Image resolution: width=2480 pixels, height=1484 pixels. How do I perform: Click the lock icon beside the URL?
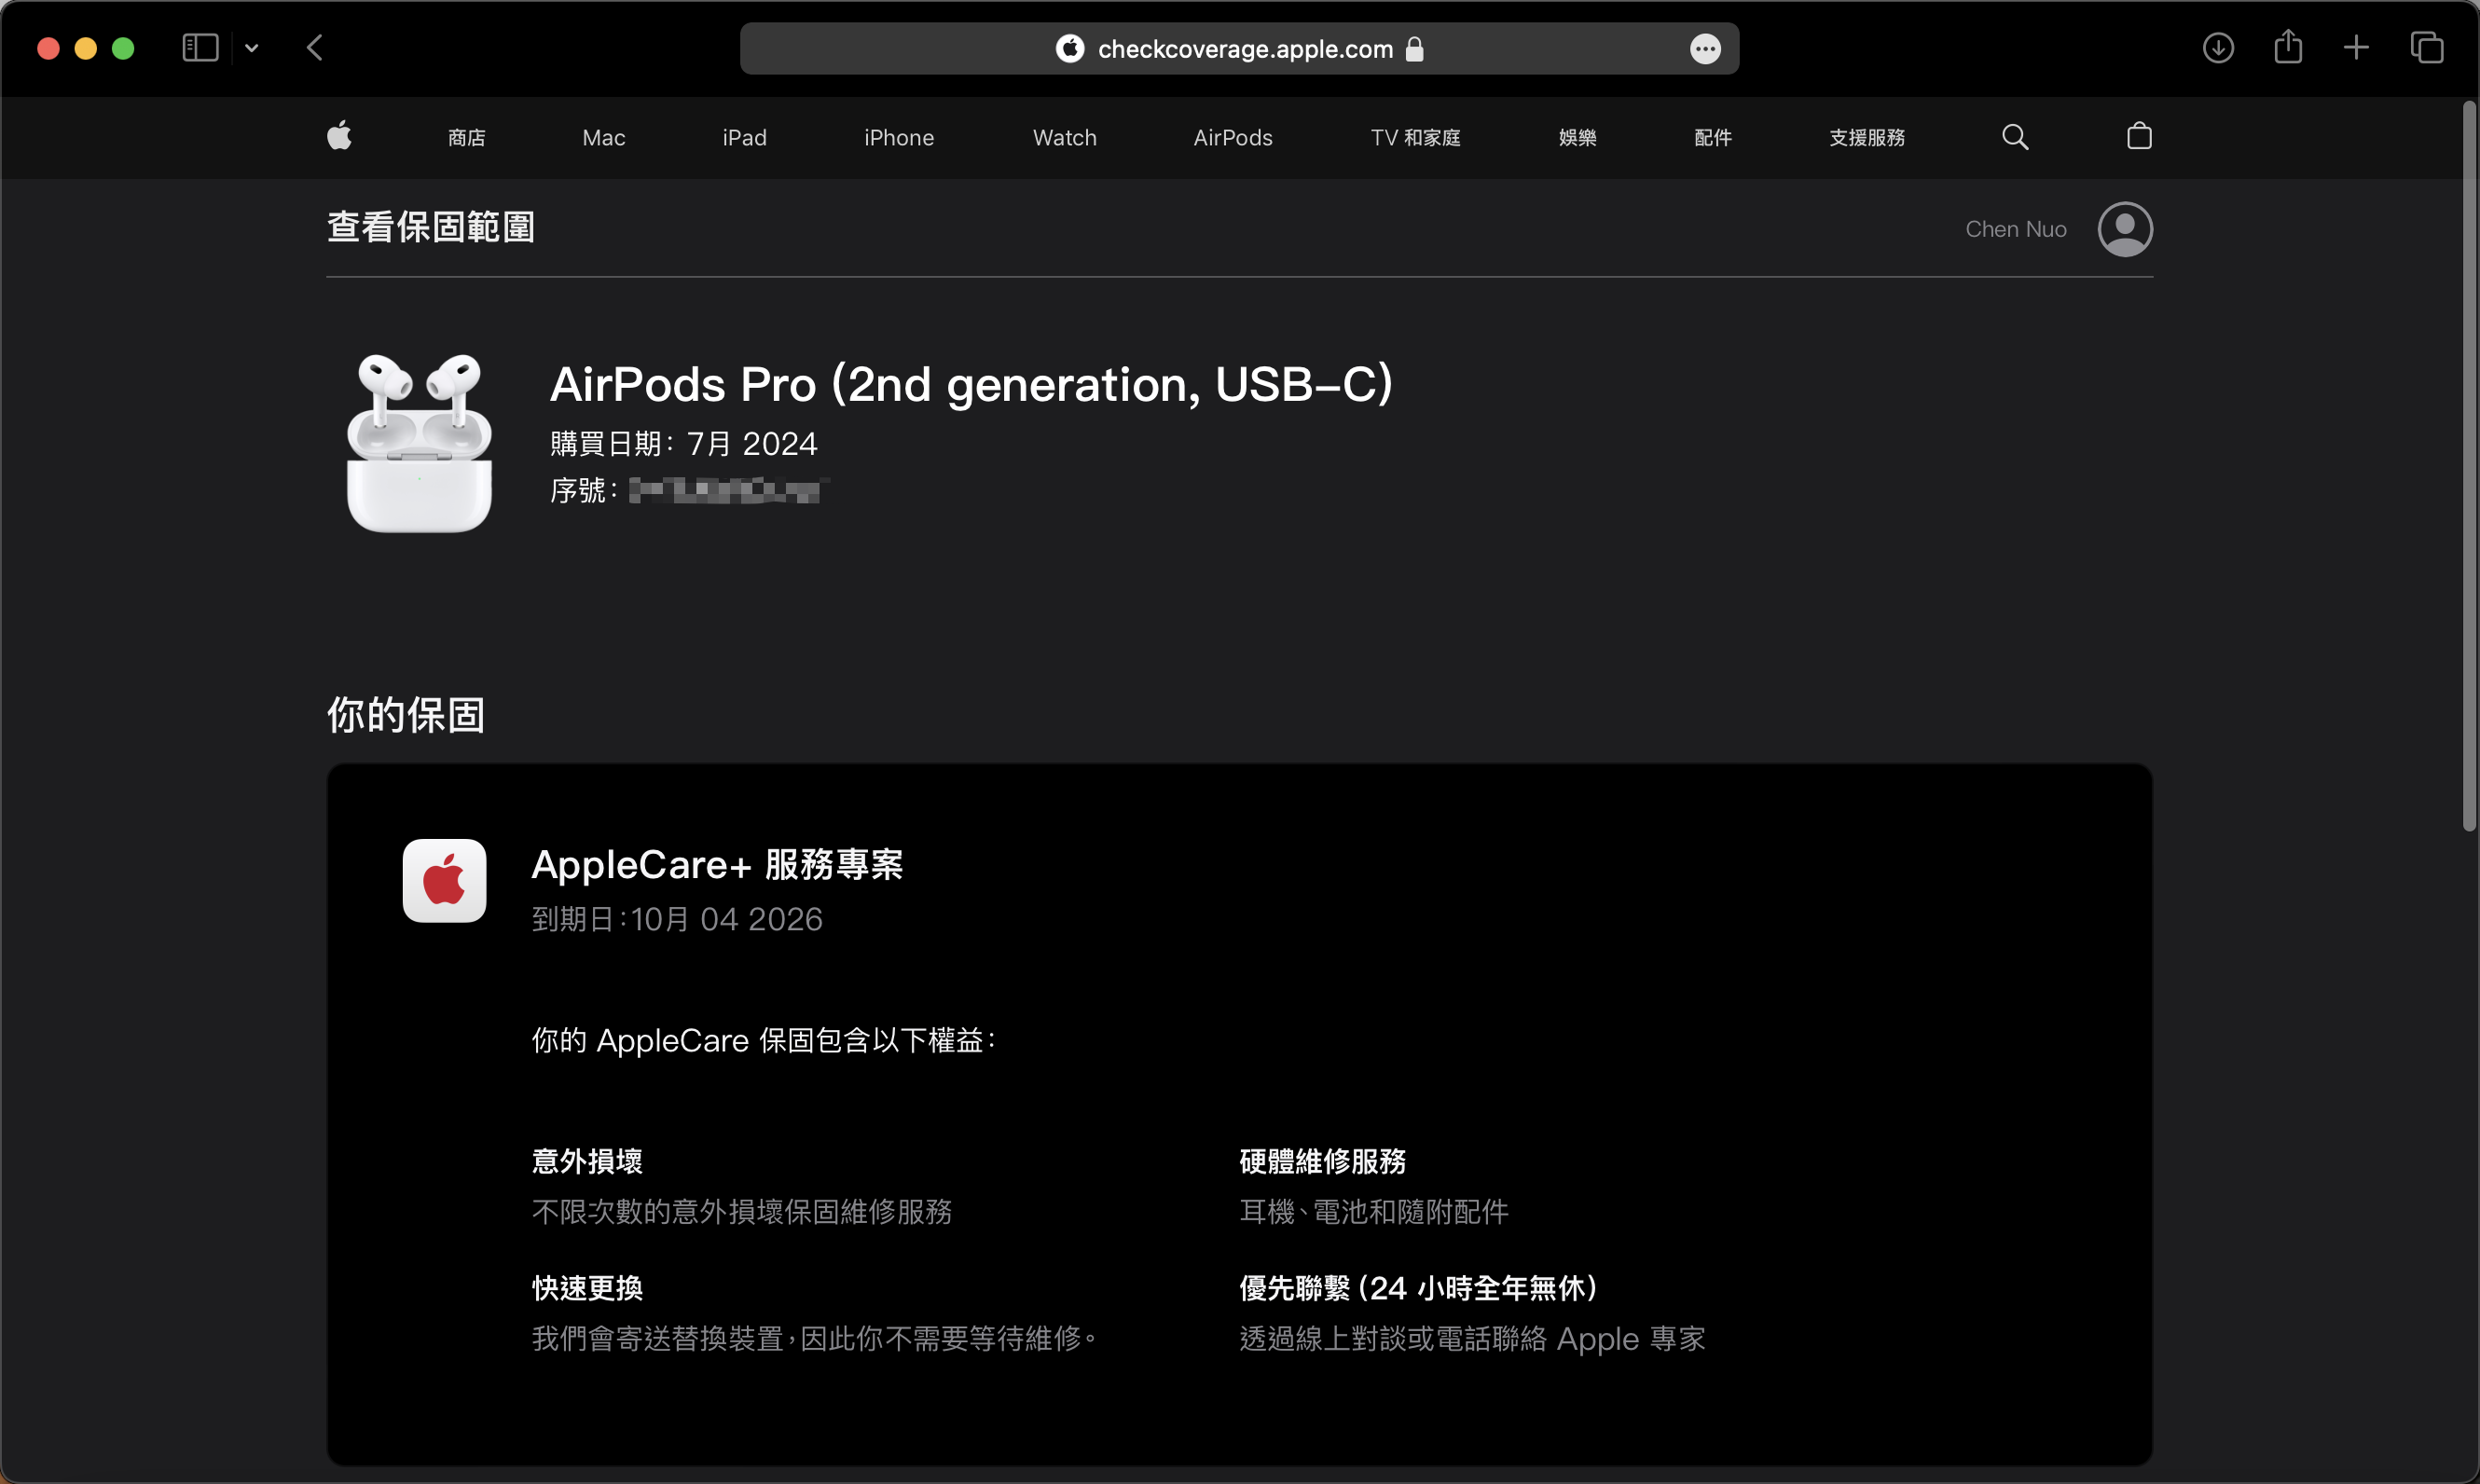coord(1414,49)
